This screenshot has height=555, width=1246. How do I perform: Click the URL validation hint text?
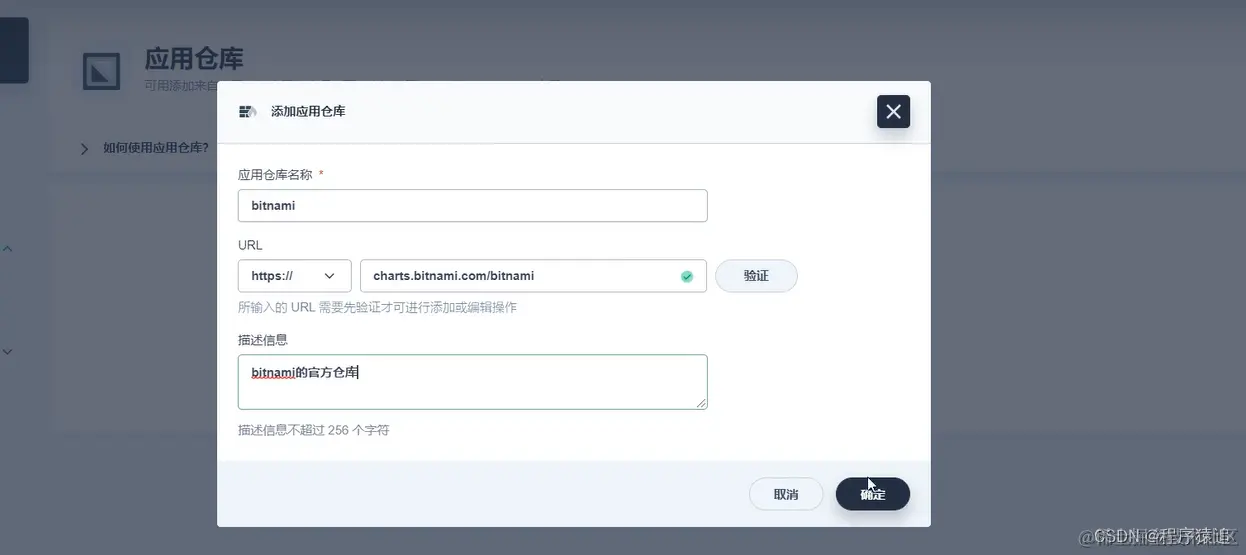coord(377,307)
